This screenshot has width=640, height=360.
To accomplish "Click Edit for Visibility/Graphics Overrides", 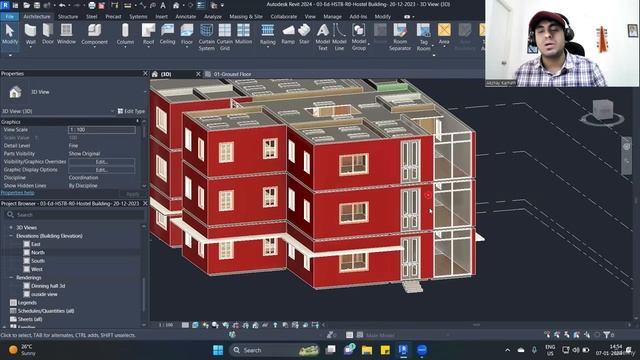I will click(x=102, y=162).
